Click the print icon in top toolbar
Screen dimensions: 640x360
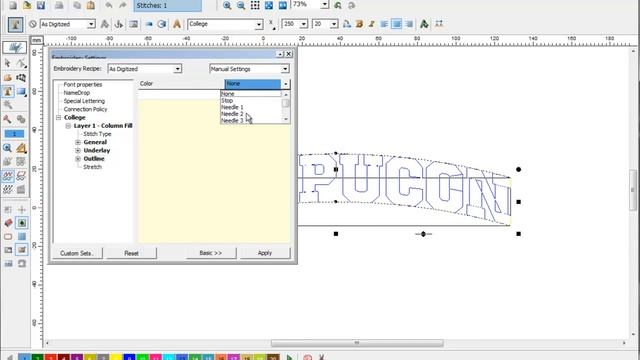click(x=59, y=5)
